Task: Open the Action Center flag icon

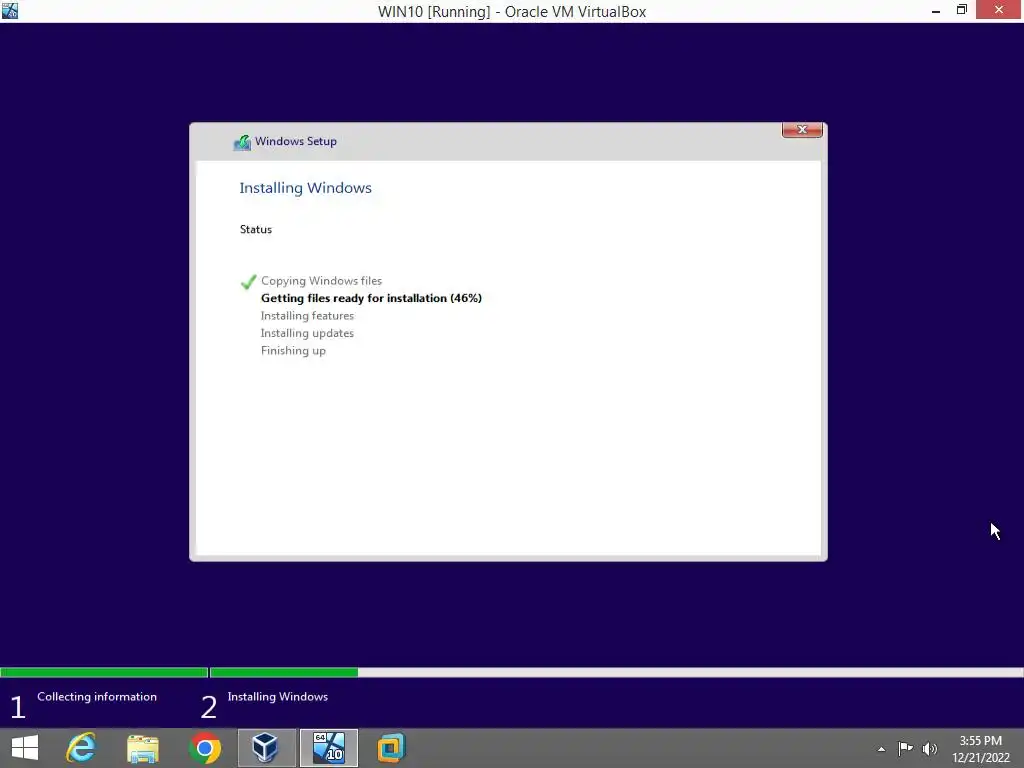Action: [x=905, y=748]
